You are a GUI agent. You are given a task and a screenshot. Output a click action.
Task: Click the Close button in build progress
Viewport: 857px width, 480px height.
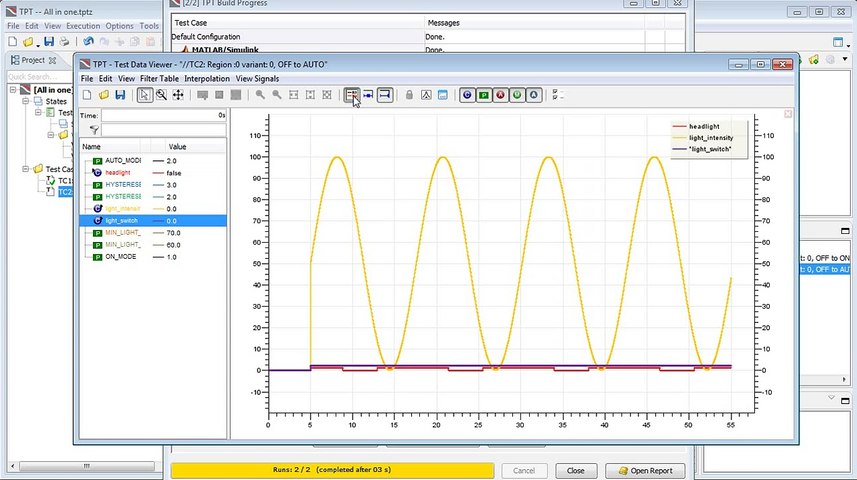click(575, 470)
